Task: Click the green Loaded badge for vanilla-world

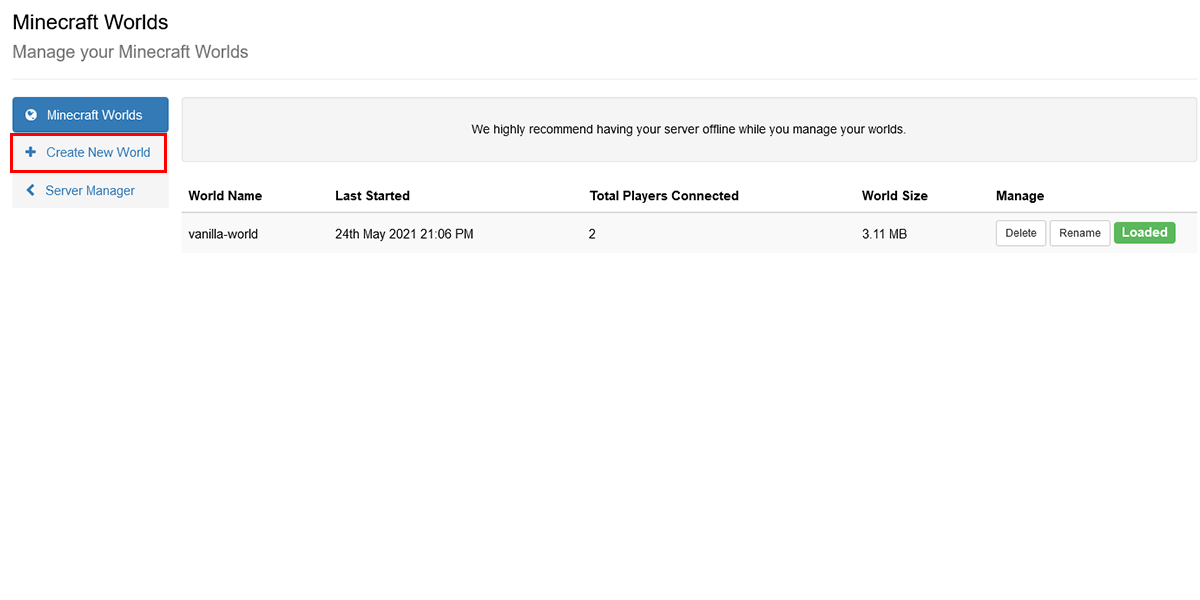Action: 1145,232
